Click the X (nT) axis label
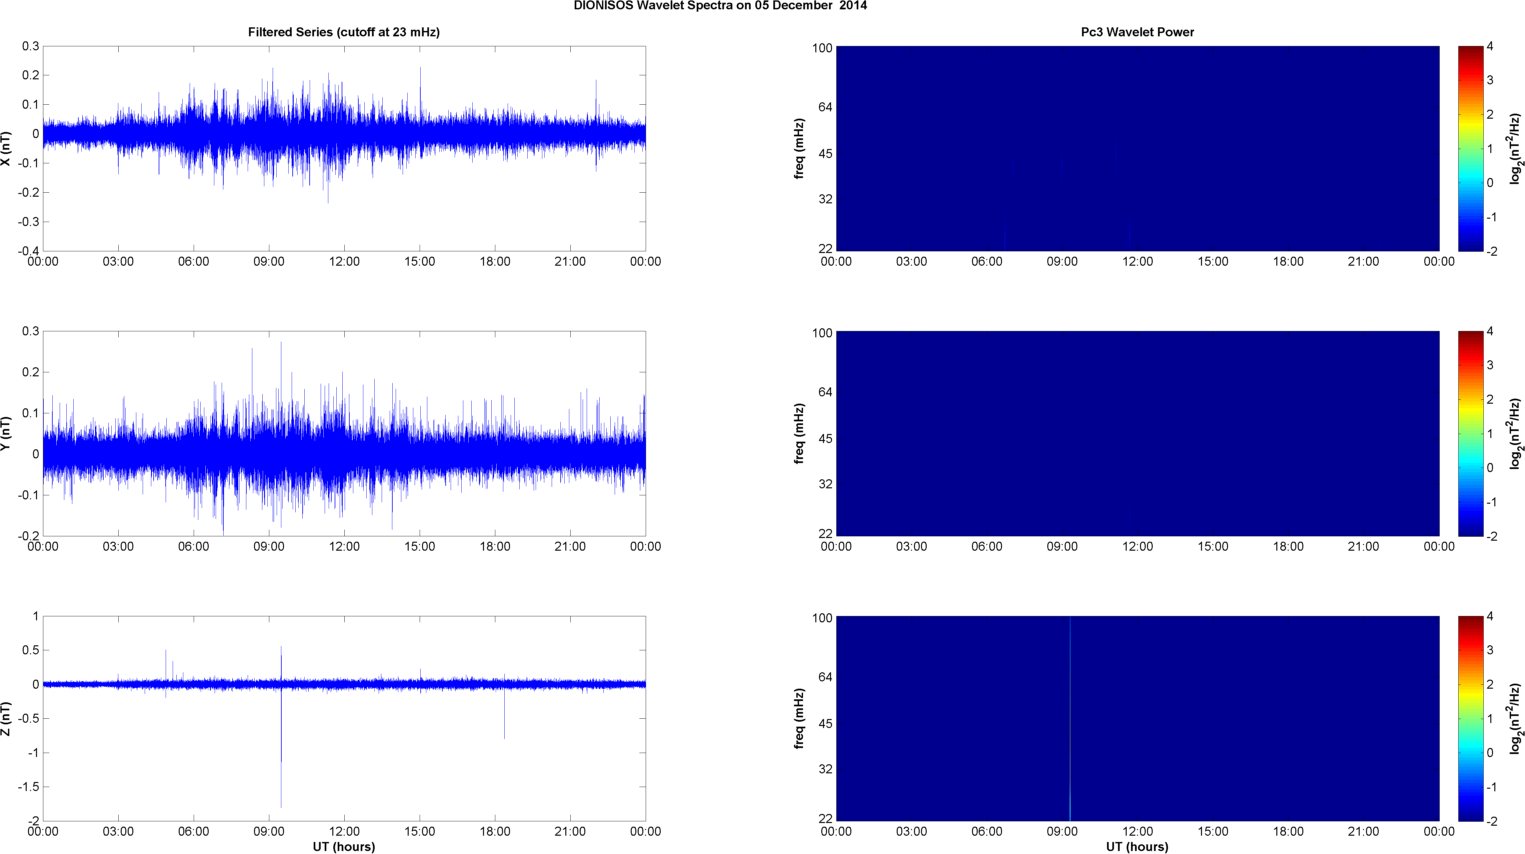 coord(7,148)
